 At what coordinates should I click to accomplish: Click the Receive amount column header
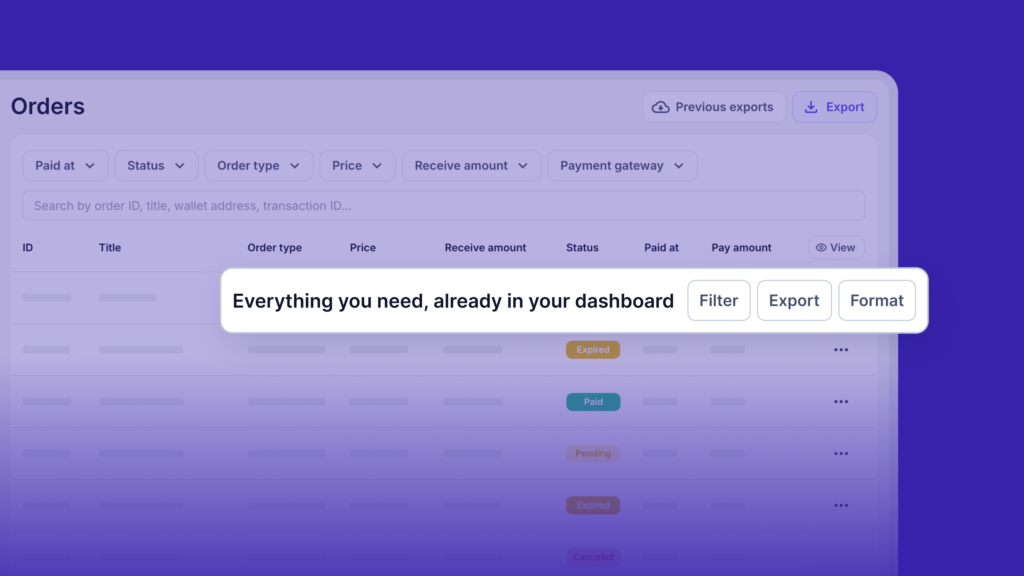click(x=485, y=248)
